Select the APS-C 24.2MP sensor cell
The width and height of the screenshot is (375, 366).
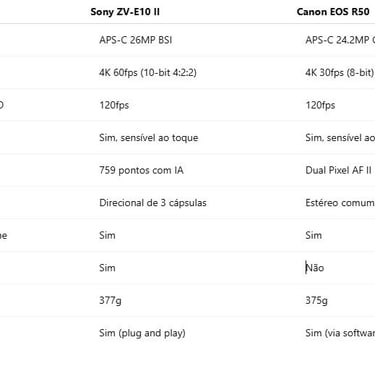click(340, 40)
